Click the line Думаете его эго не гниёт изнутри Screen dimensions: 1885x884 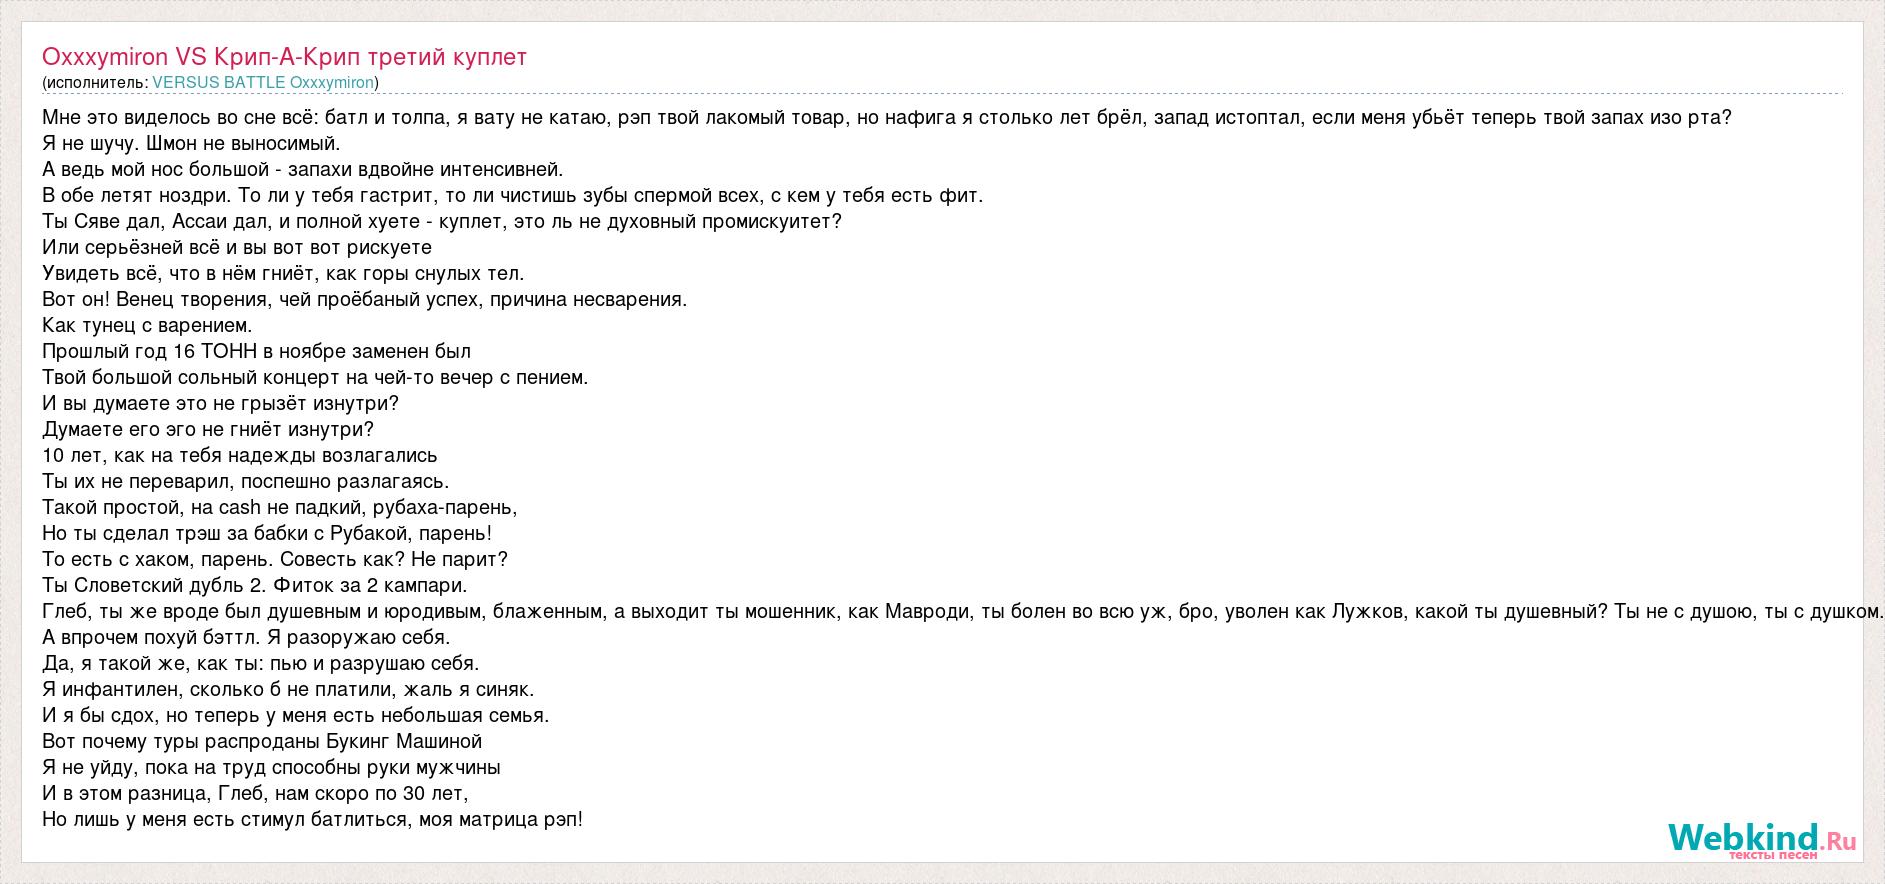[x=208, y=429]
